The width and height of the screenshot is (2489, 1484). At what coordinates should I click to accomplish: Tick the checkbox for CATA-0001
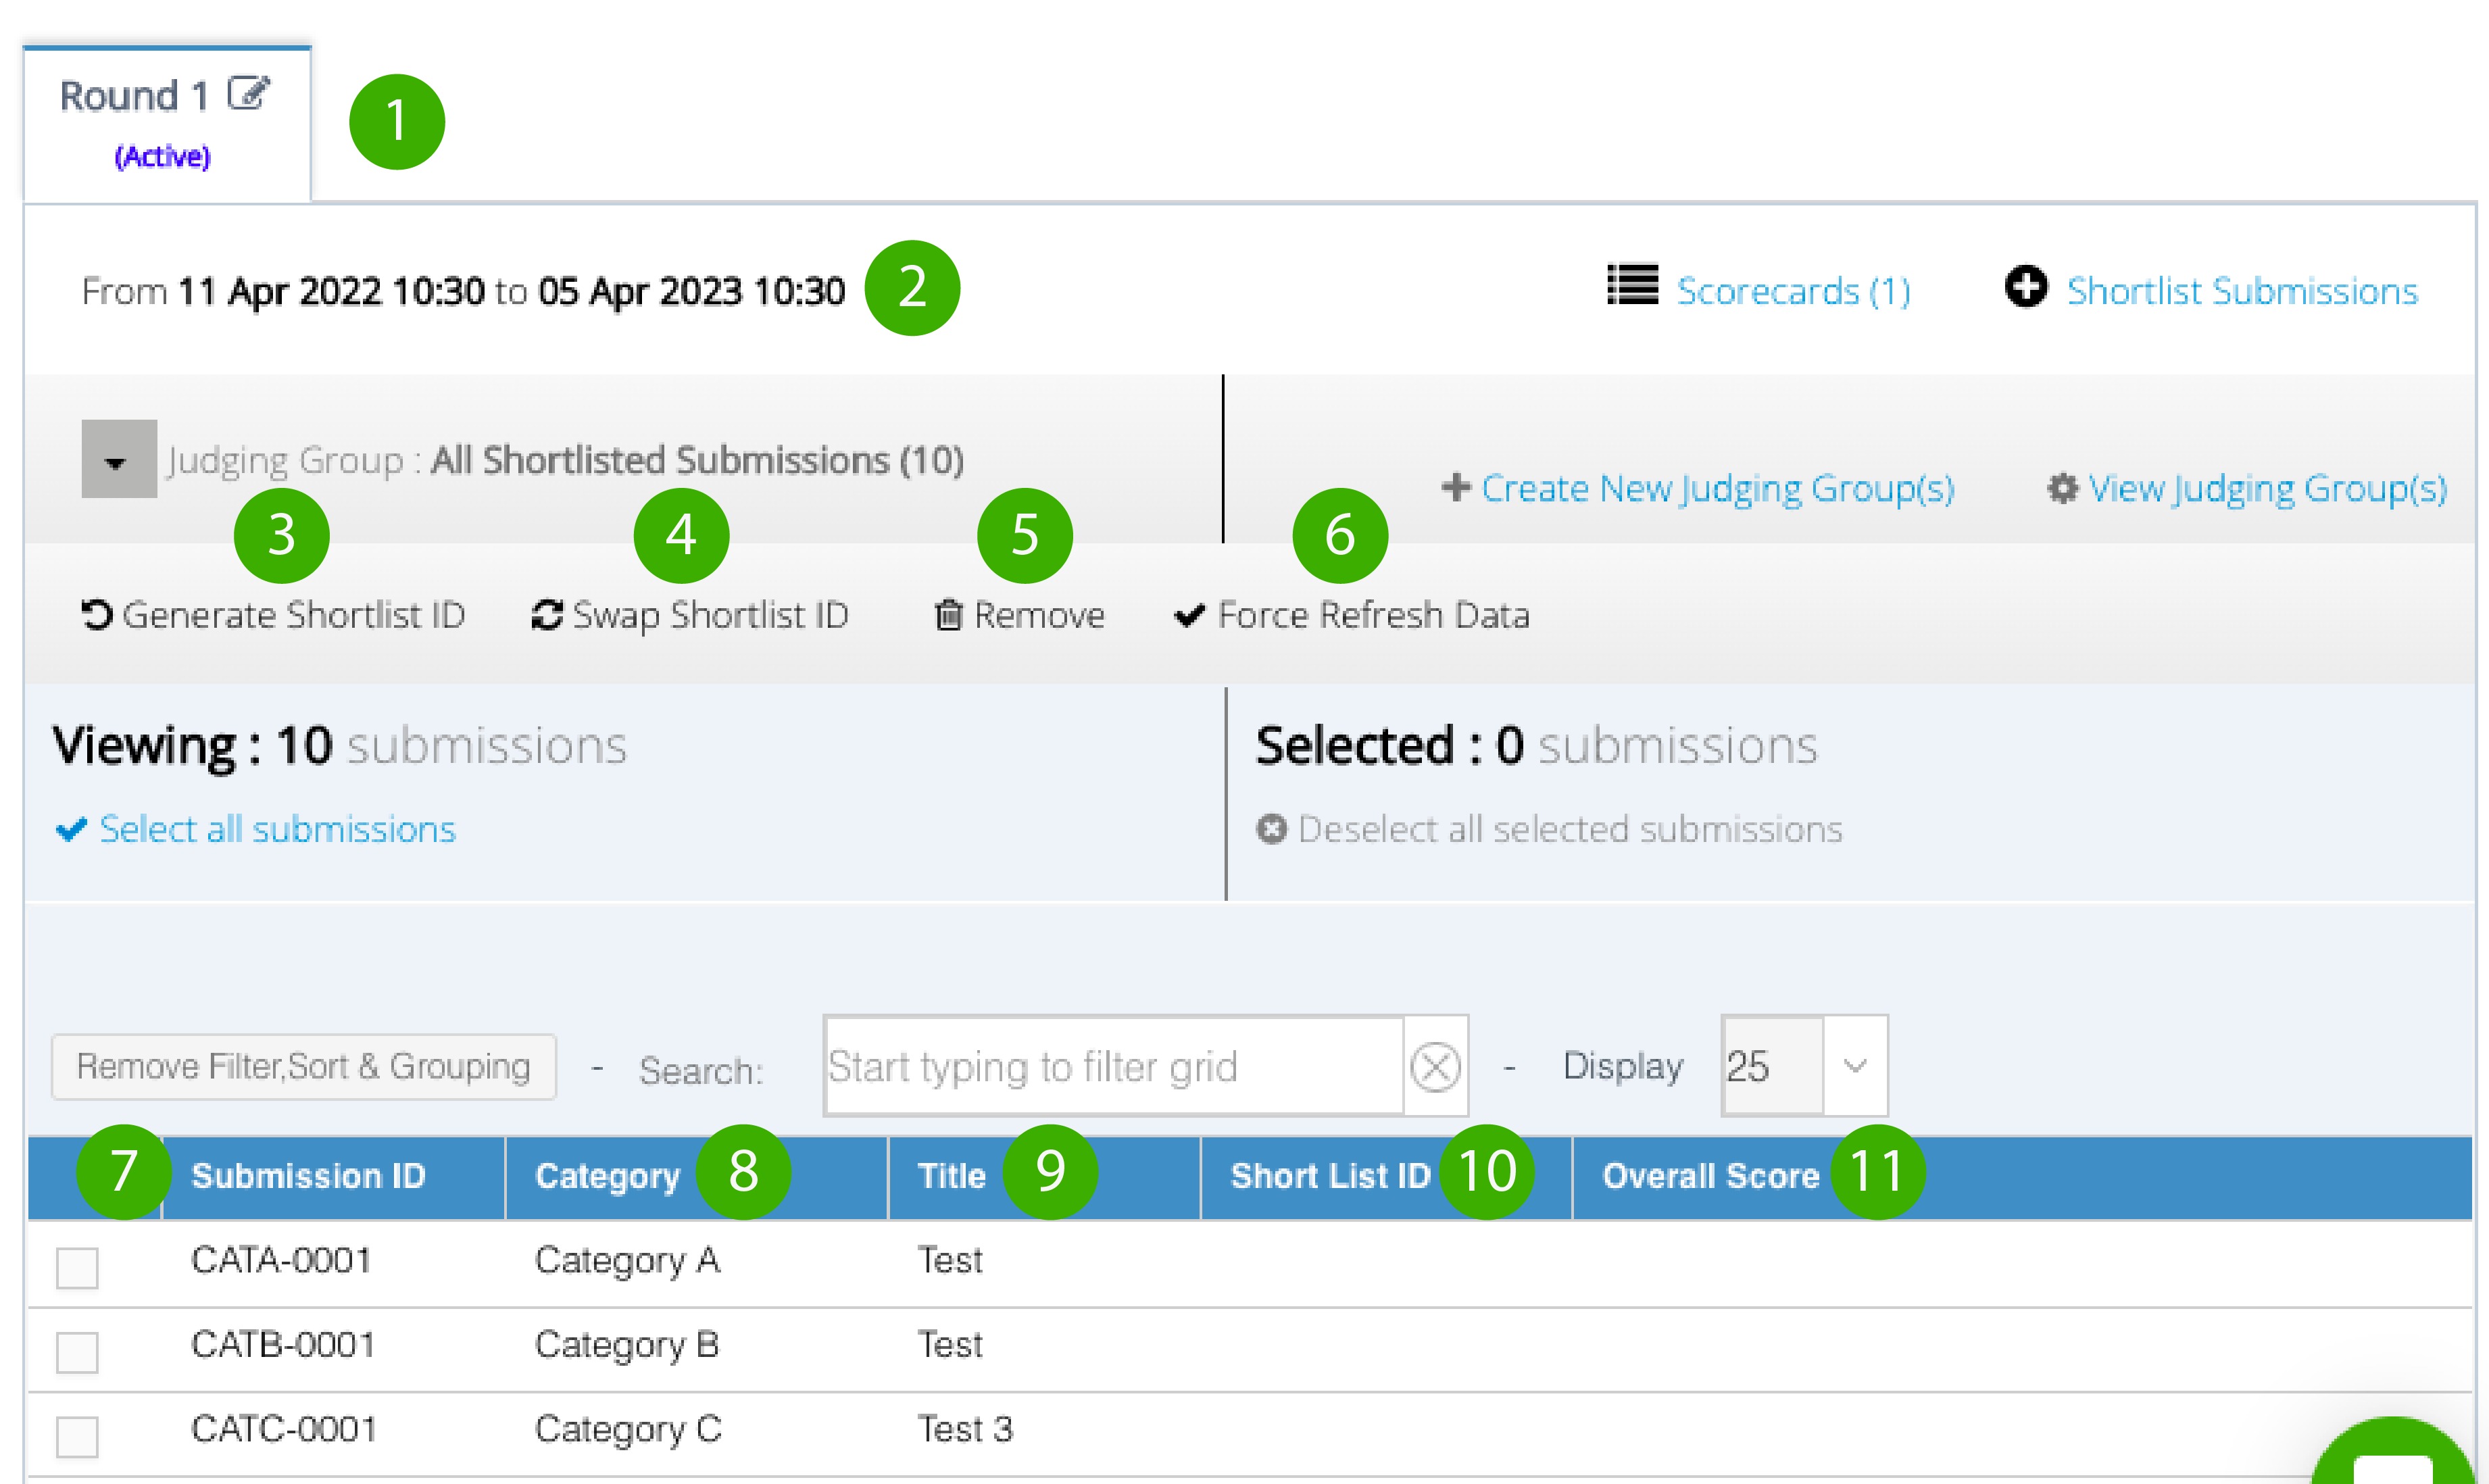(x=77, y=1268)
